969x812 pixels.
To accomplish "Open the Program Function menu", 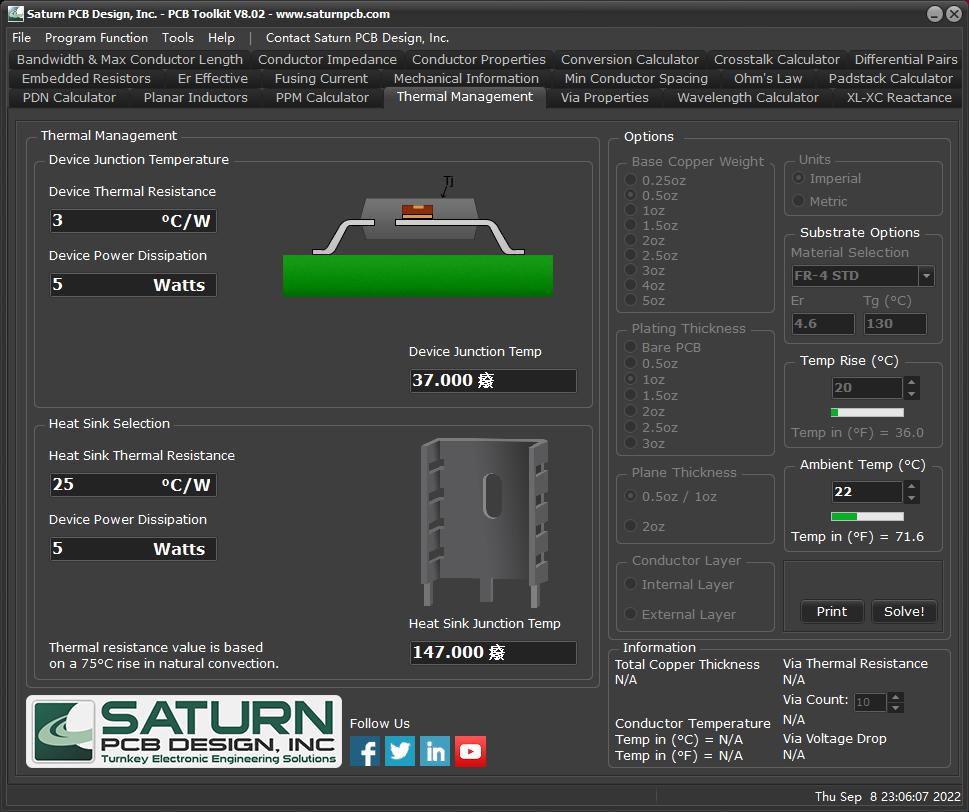I will (96, 38).
